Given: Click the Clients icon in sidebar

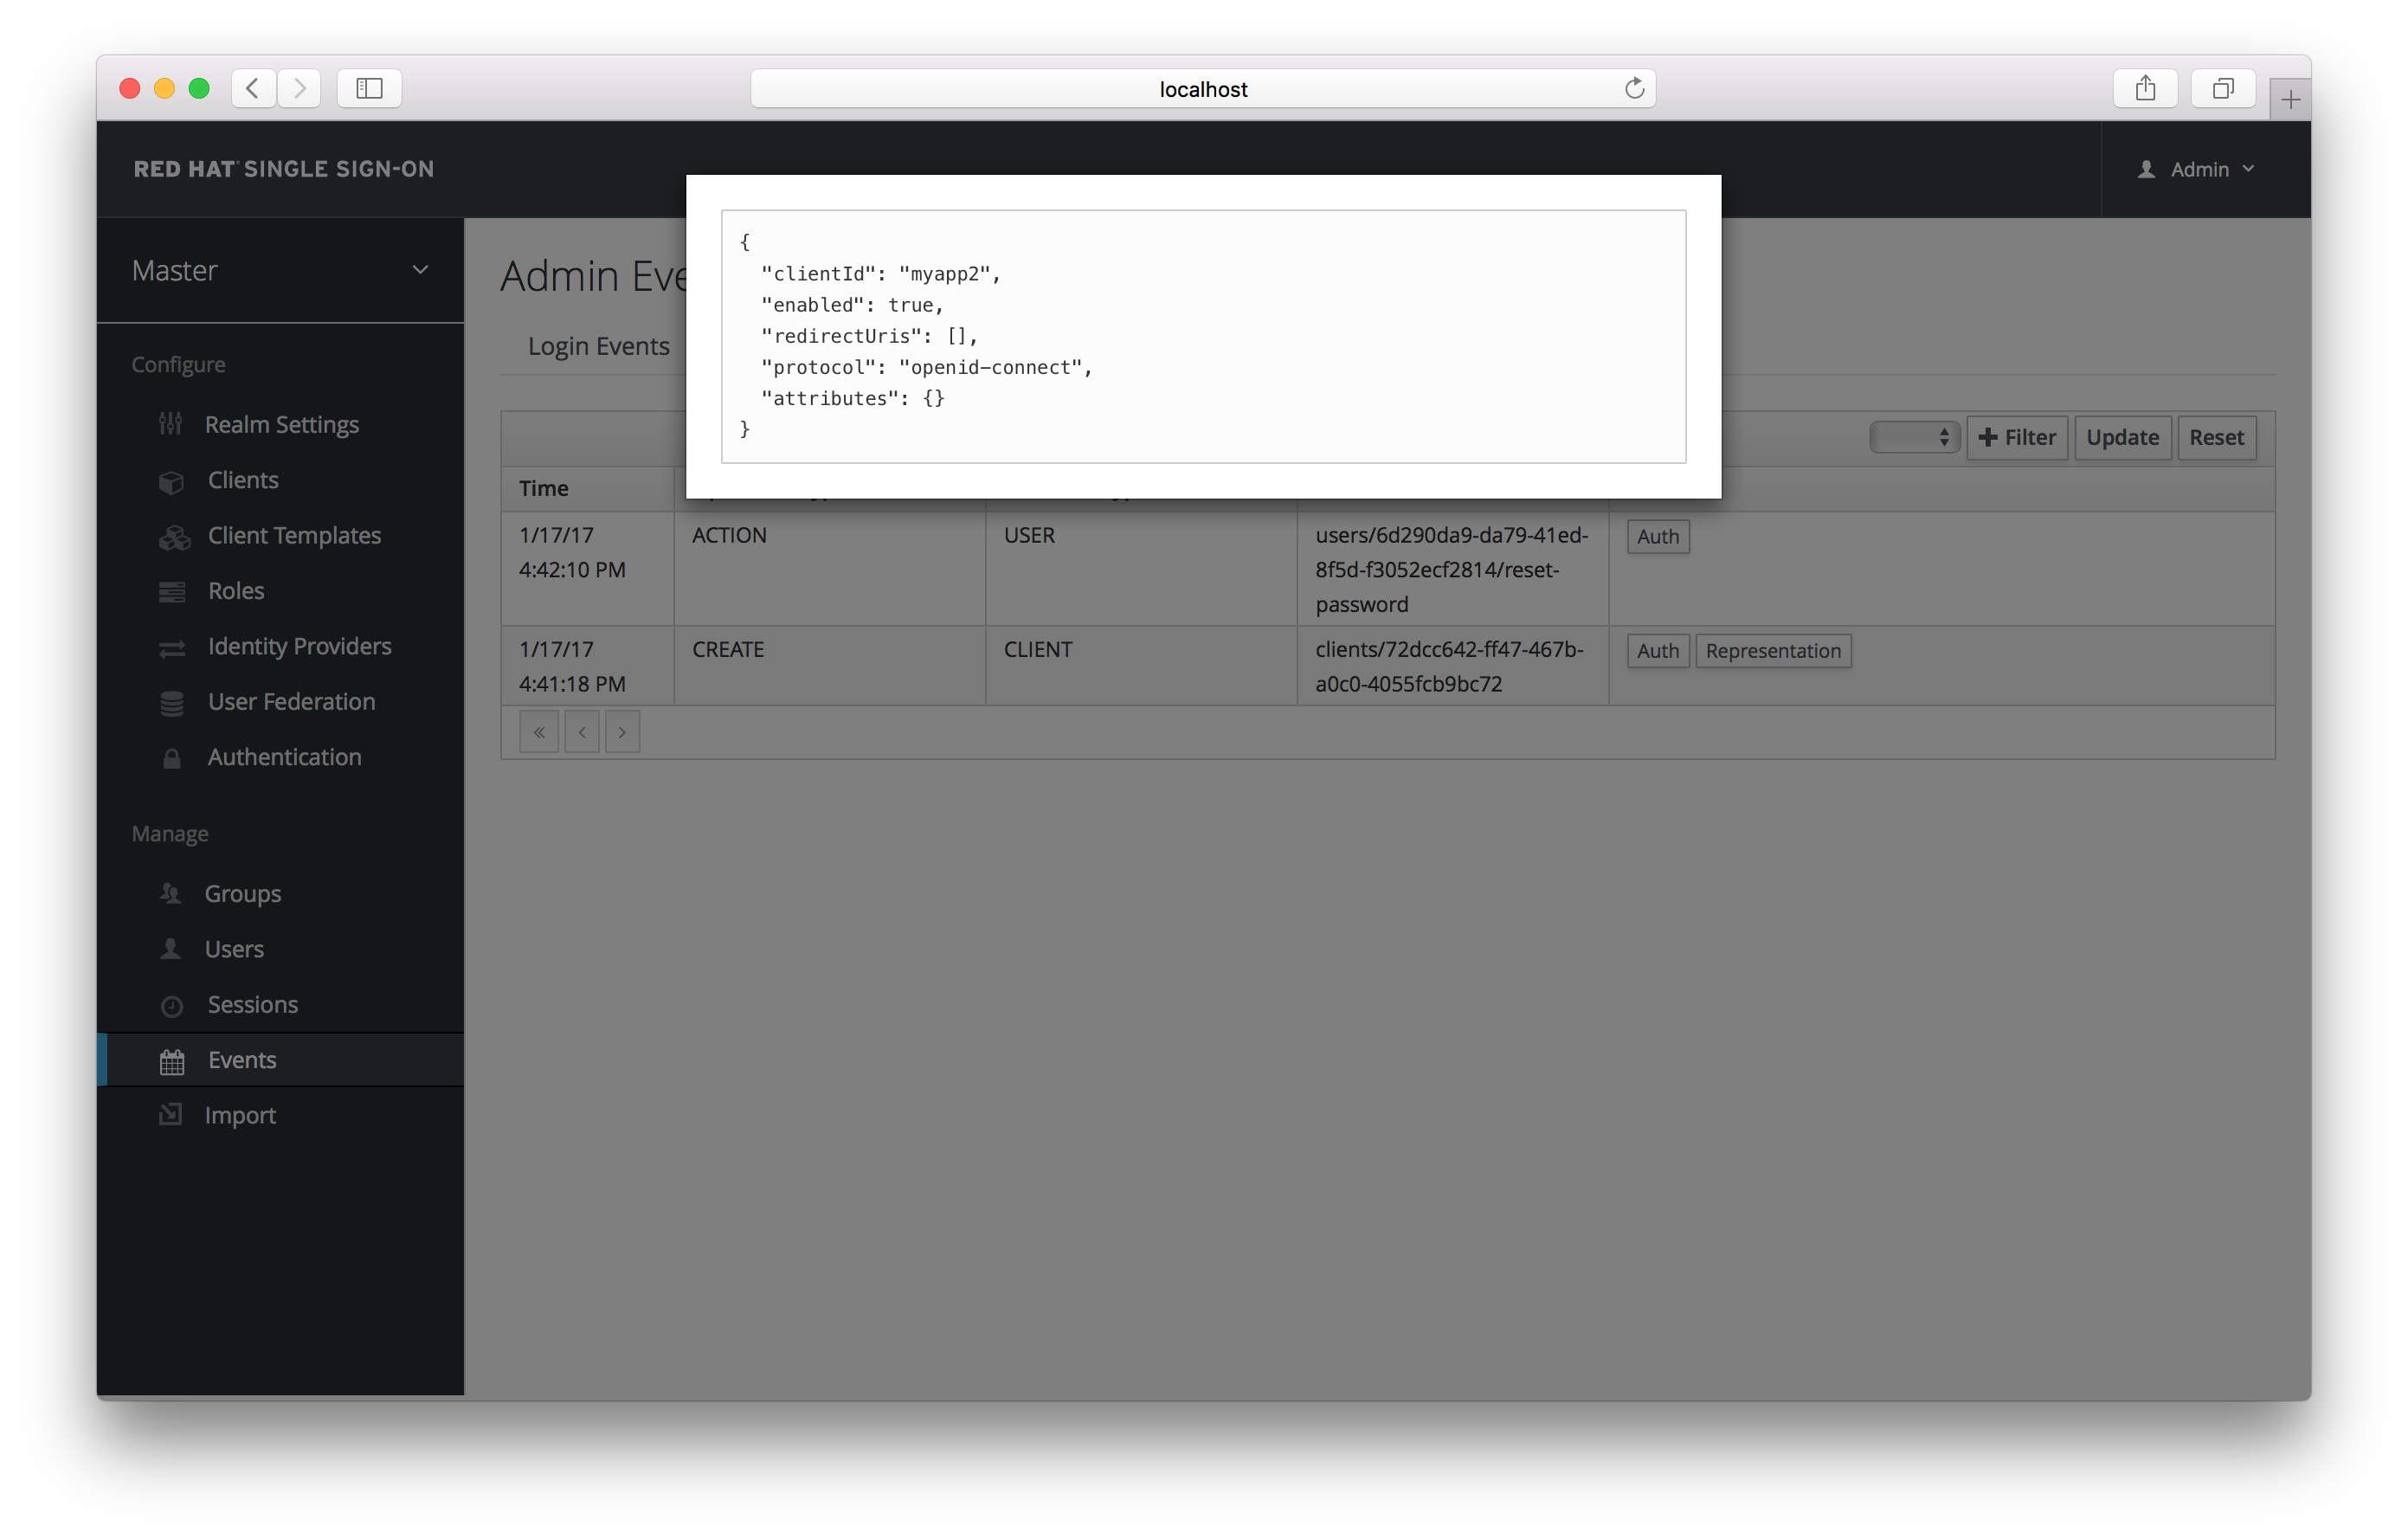Looking at the screenshot, I should pyautogui.click(x=172, y=479).
